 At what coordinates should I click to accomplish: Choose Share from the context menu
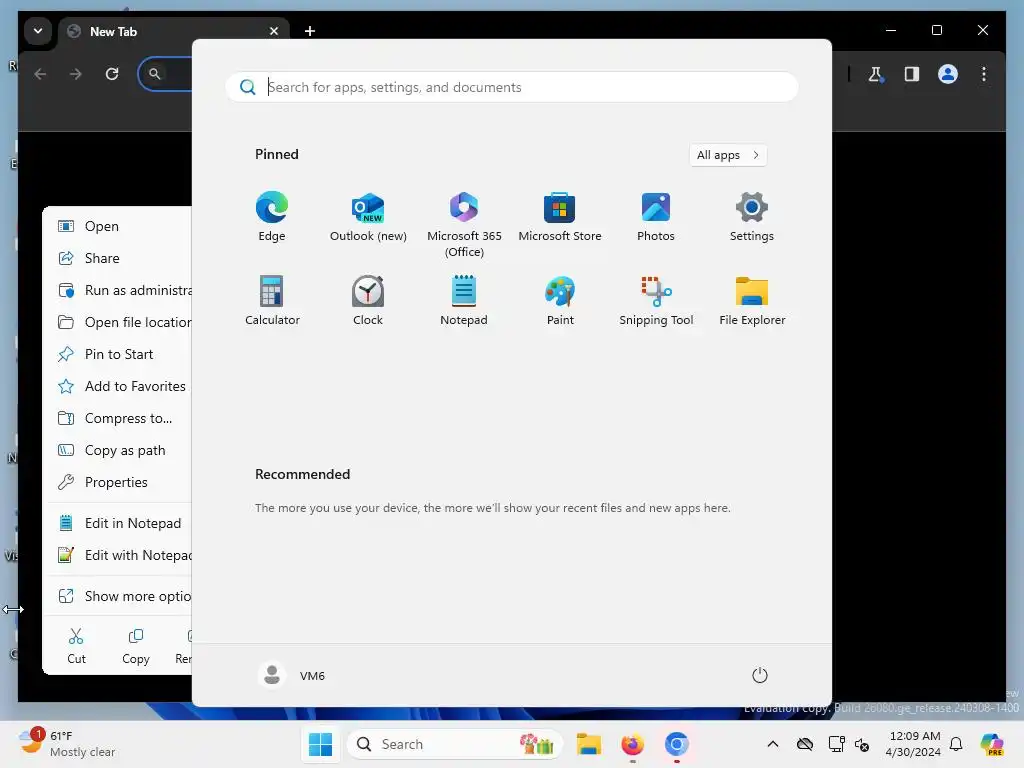point(118,258)
